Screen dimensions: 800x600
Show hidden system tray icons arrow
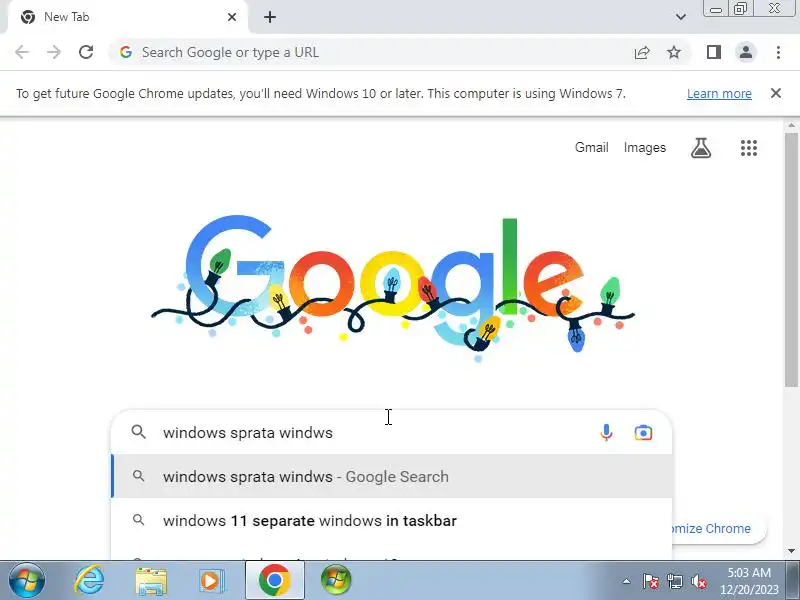coord(627,581)
